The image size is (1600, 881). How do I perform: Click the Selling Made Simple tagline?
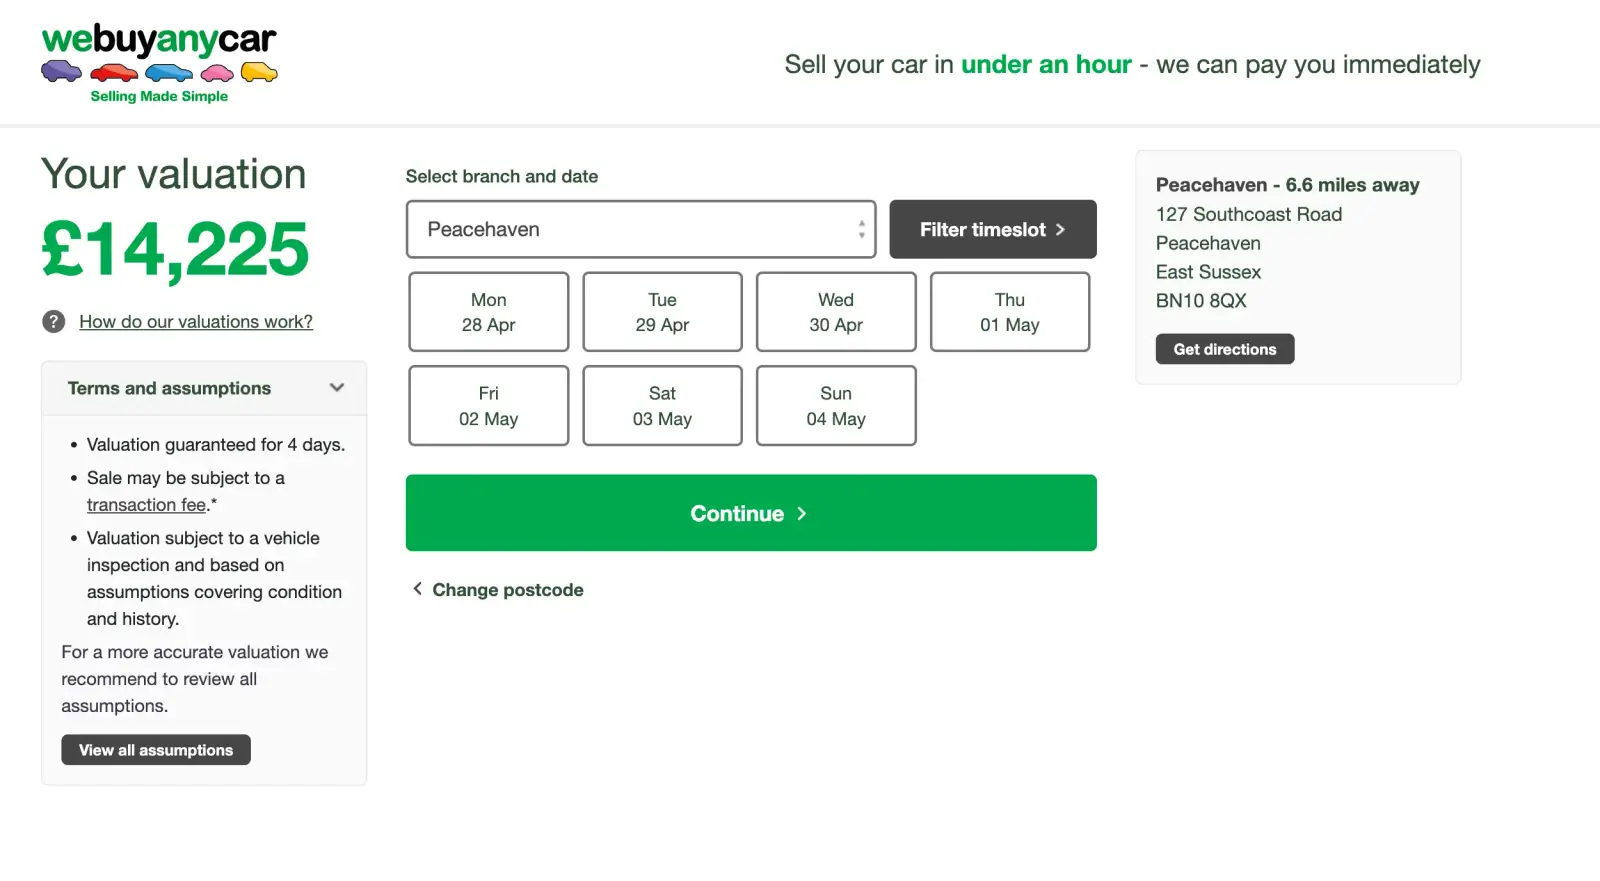159,96
